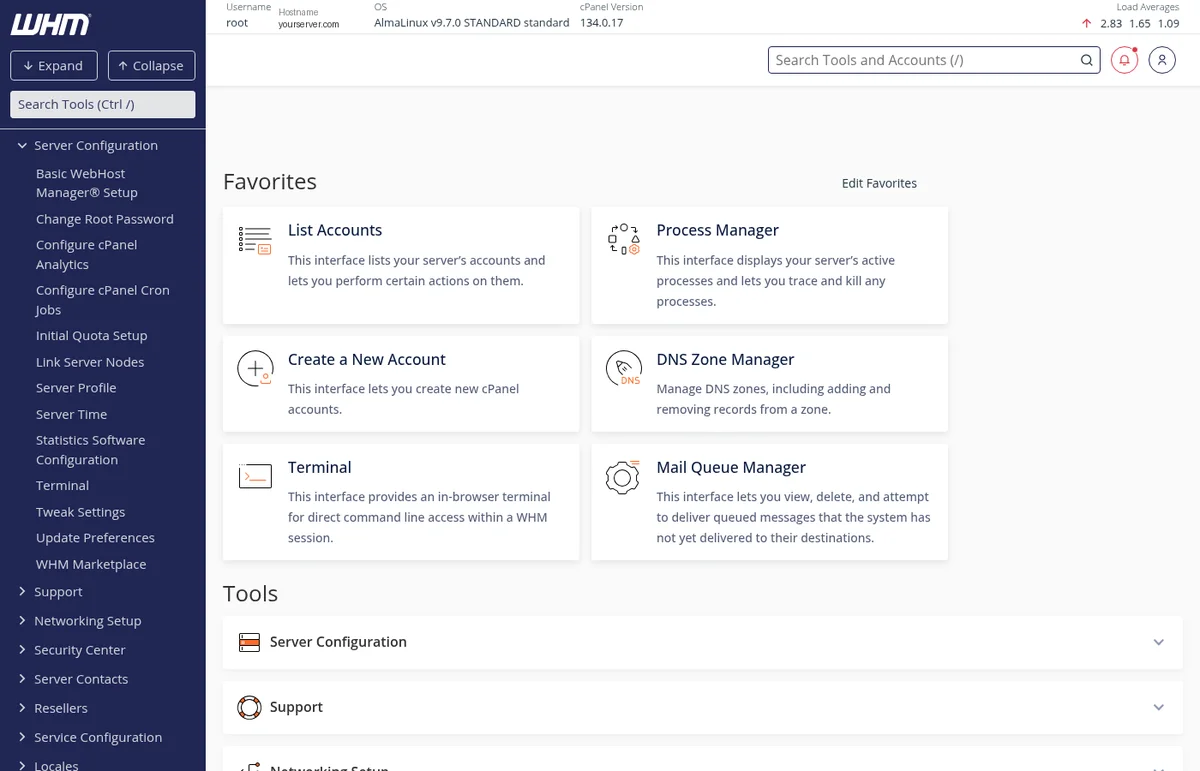Open Link Server Nodes
This screenshot has height=771, width=1200.
90,362
